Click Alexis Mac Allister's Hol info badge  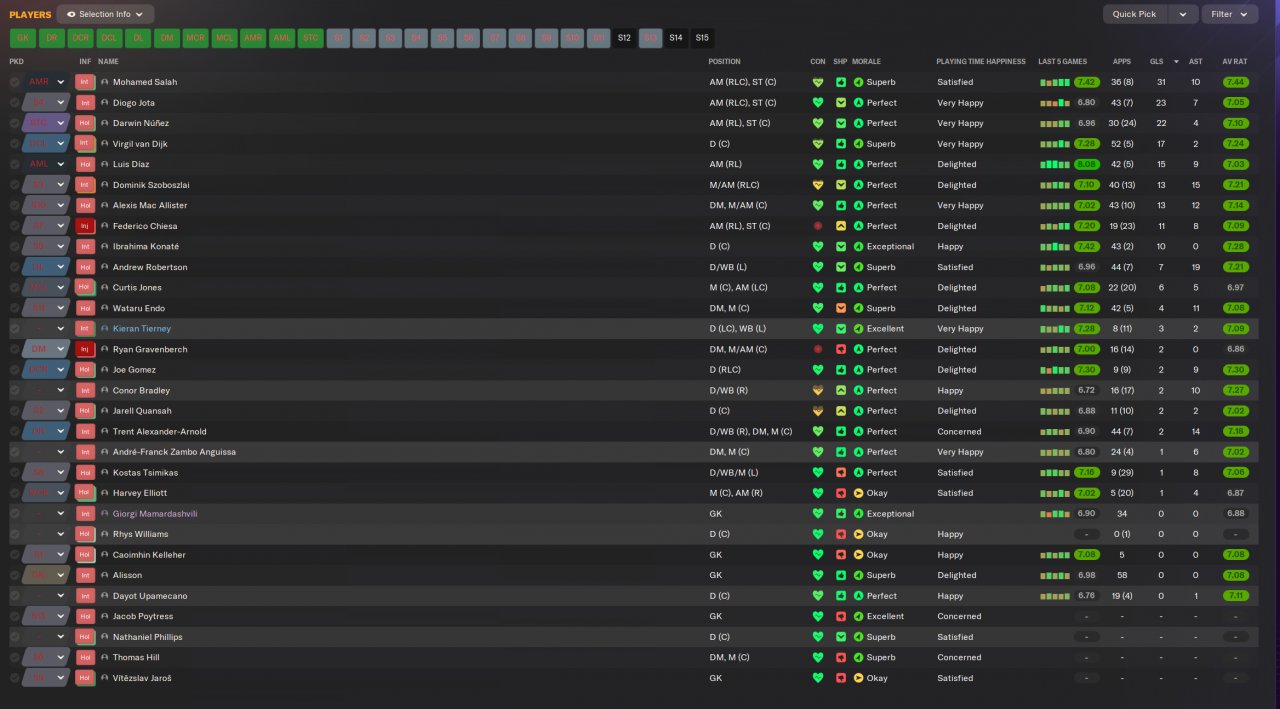click(85, 205)
